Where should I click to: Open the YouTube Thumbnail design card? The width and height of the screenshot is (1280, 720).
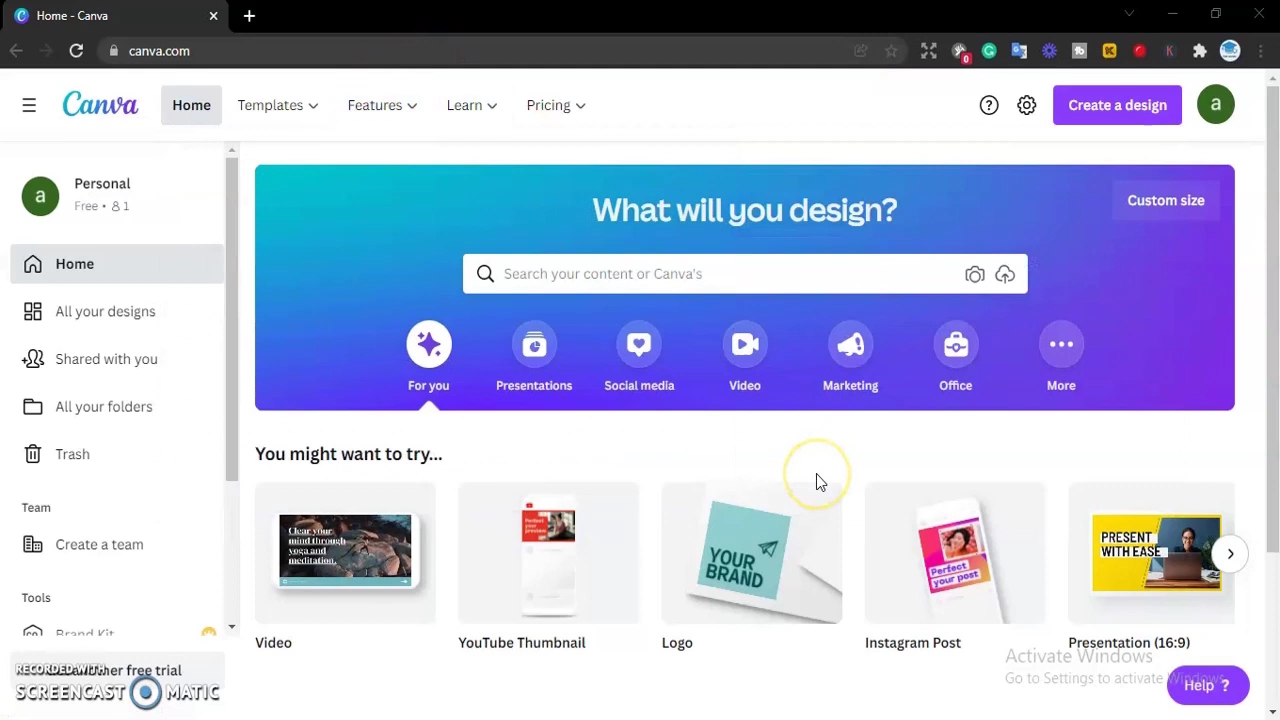[x=548, y=553]
